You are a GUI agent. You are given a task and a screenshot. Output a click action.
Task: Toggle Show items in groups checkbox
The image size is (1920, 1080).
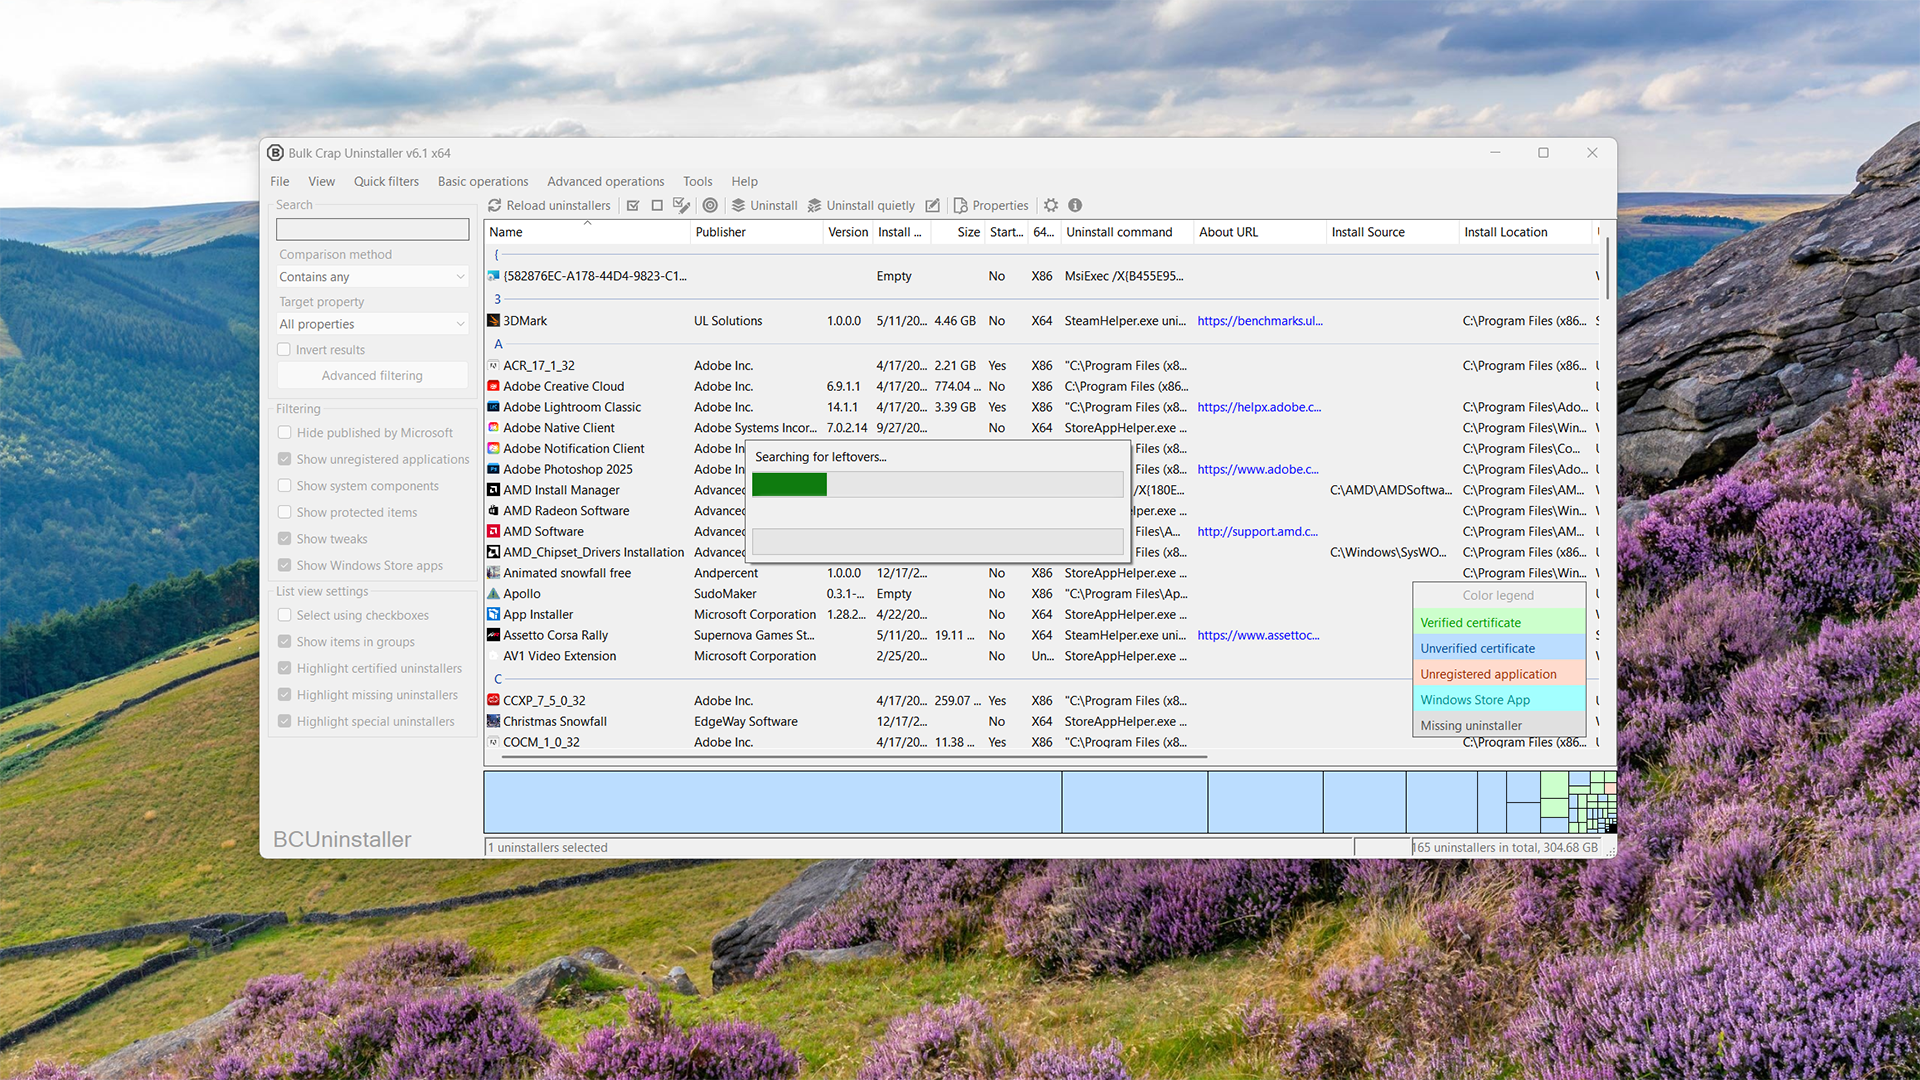pos(285,642)
